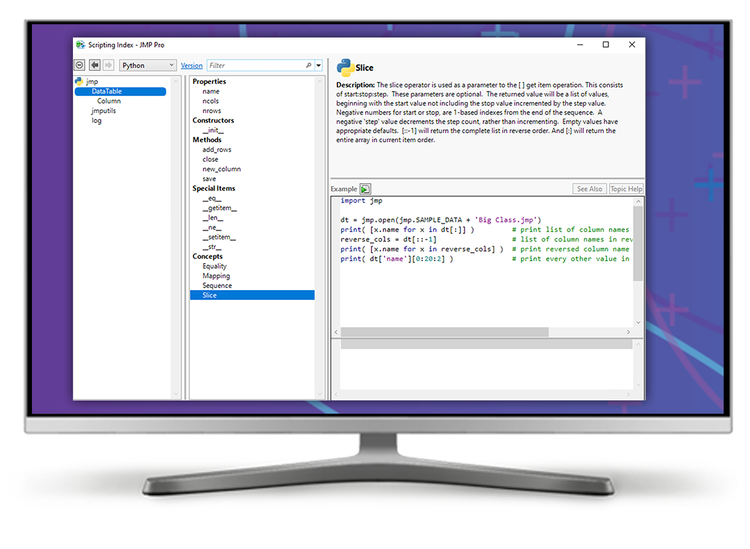The width and height of the screenshot is (750, 549).
Task: Select the name property
Action: (x=211, y=91)
